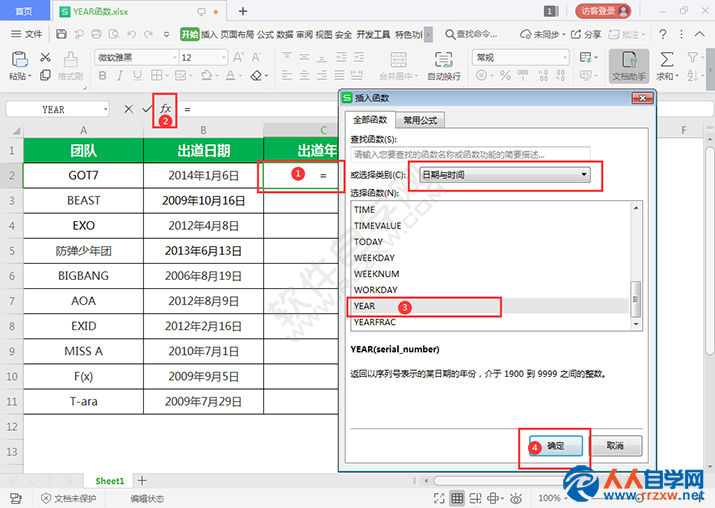Select the 全部函数 tab in the dialog
Image resolution: width=715 pixels, height=508 pixels.
tap(370, 119)
